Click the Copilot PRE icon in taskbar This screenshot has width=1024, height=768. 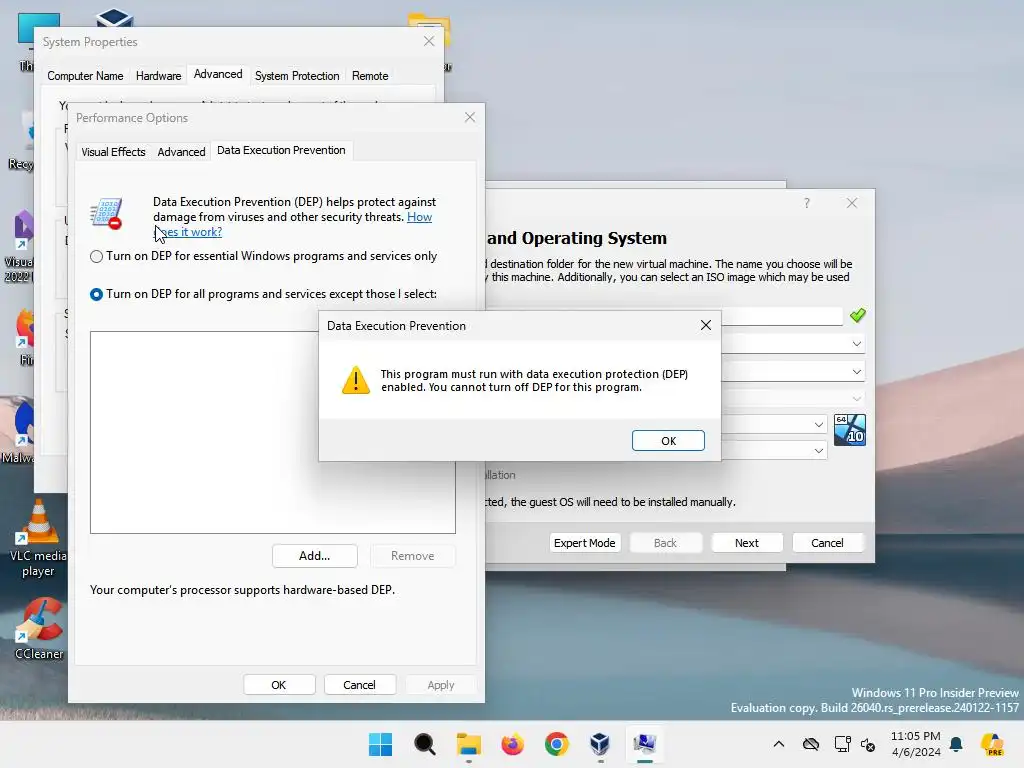click(993, 744)
